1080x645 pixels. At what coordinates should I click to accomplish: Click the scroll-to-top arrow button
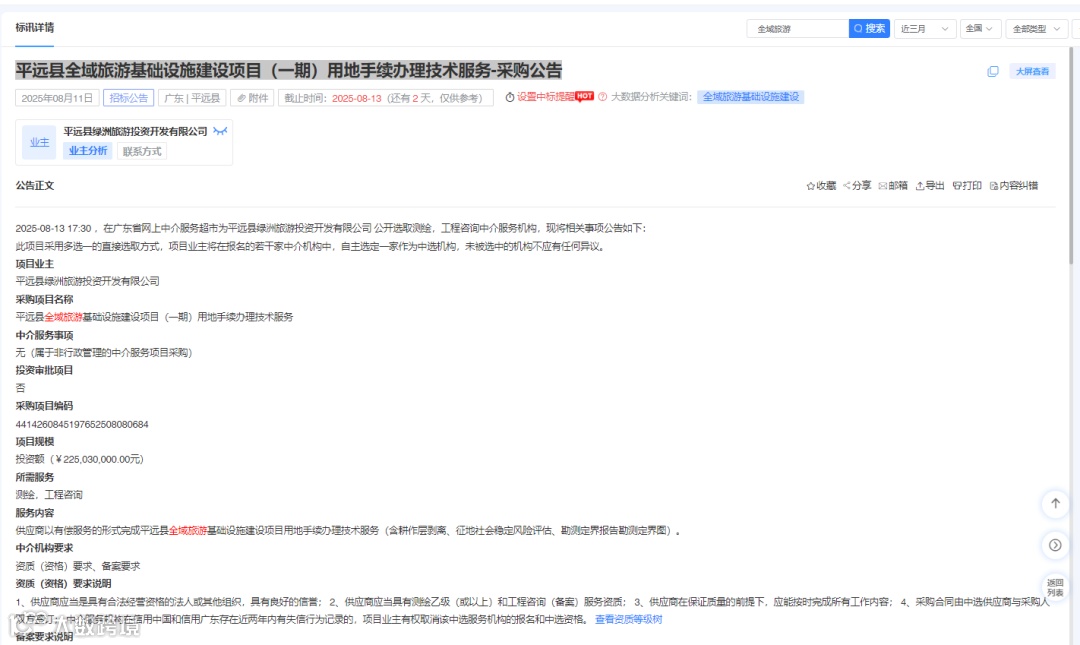point(1055,504)
